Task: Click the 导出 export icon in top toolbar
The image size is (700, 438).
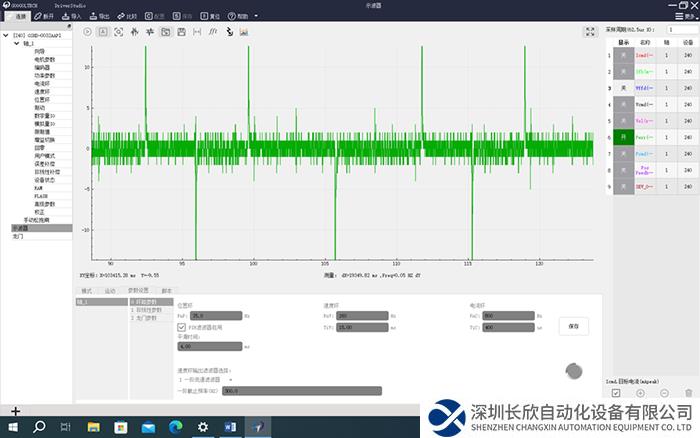Action: pyautogui.click(x=99, y=17)
